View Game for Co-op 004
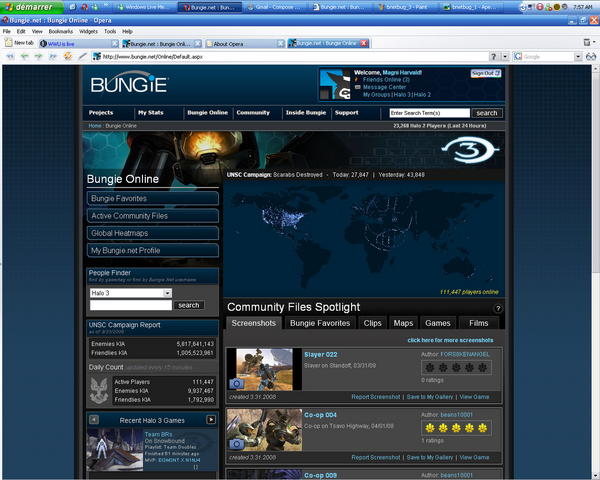This screenshot has width=600, height=480. coord(474,457)
